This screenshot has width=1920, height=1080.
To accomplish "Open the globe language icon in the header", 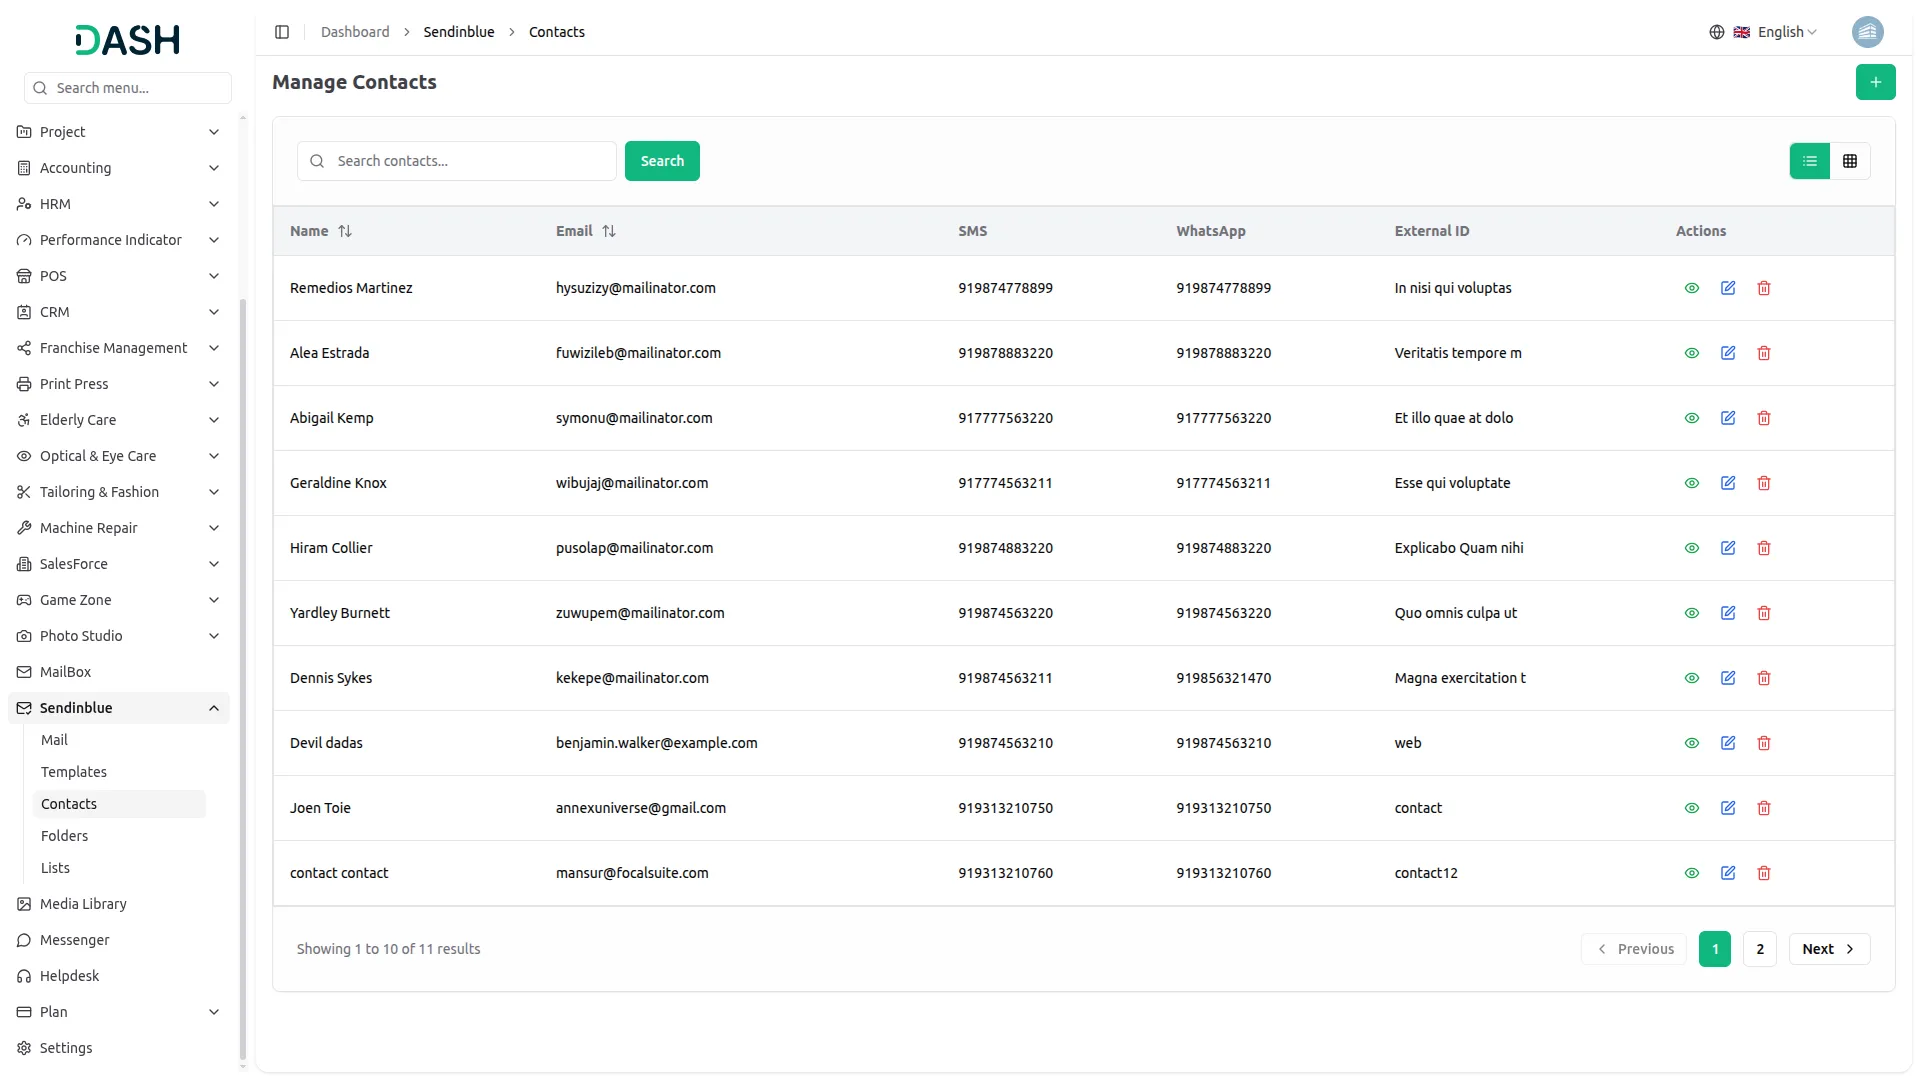I will (x=1716, y=31).
